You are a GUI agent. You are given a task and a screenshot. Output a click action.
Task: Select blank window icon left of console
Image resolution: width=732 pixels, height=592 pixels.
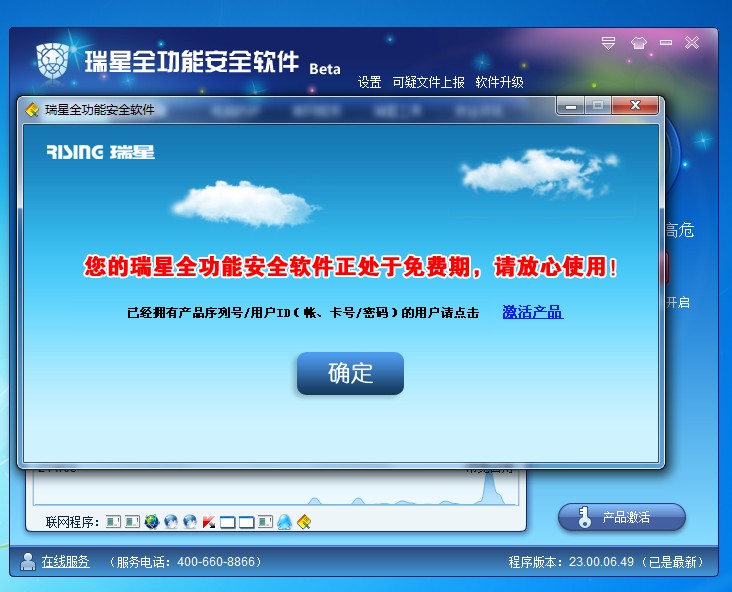246,522
